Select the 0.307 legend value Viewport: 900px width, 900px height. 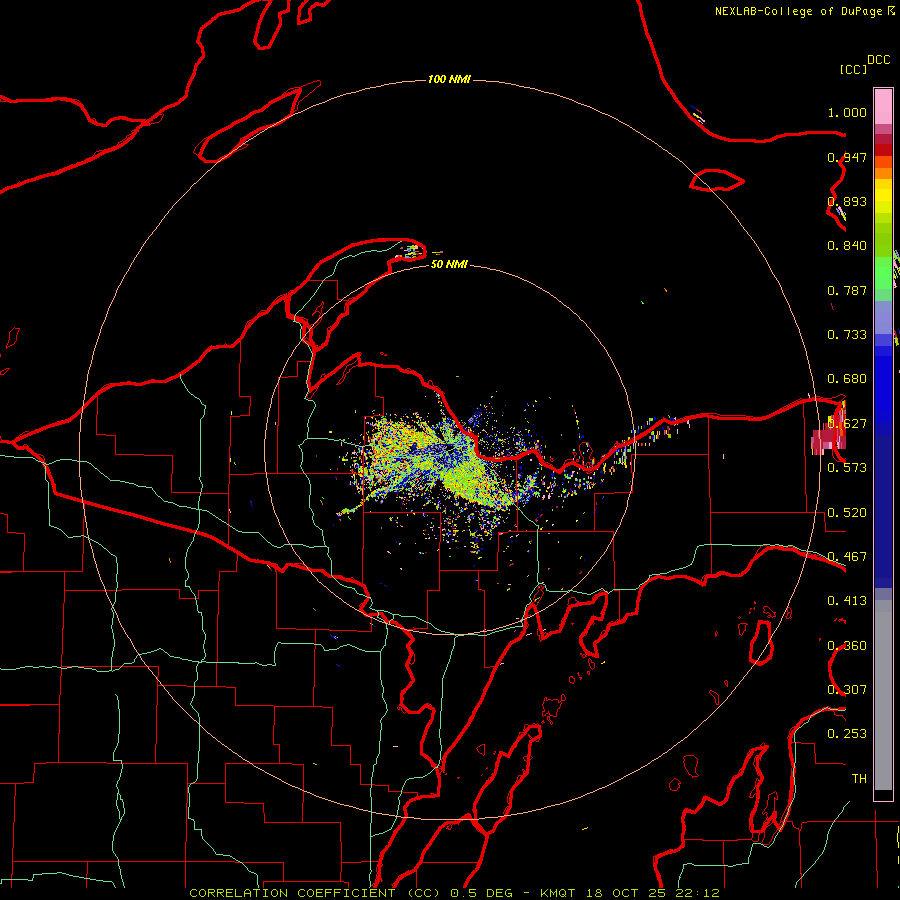[847, 689]
